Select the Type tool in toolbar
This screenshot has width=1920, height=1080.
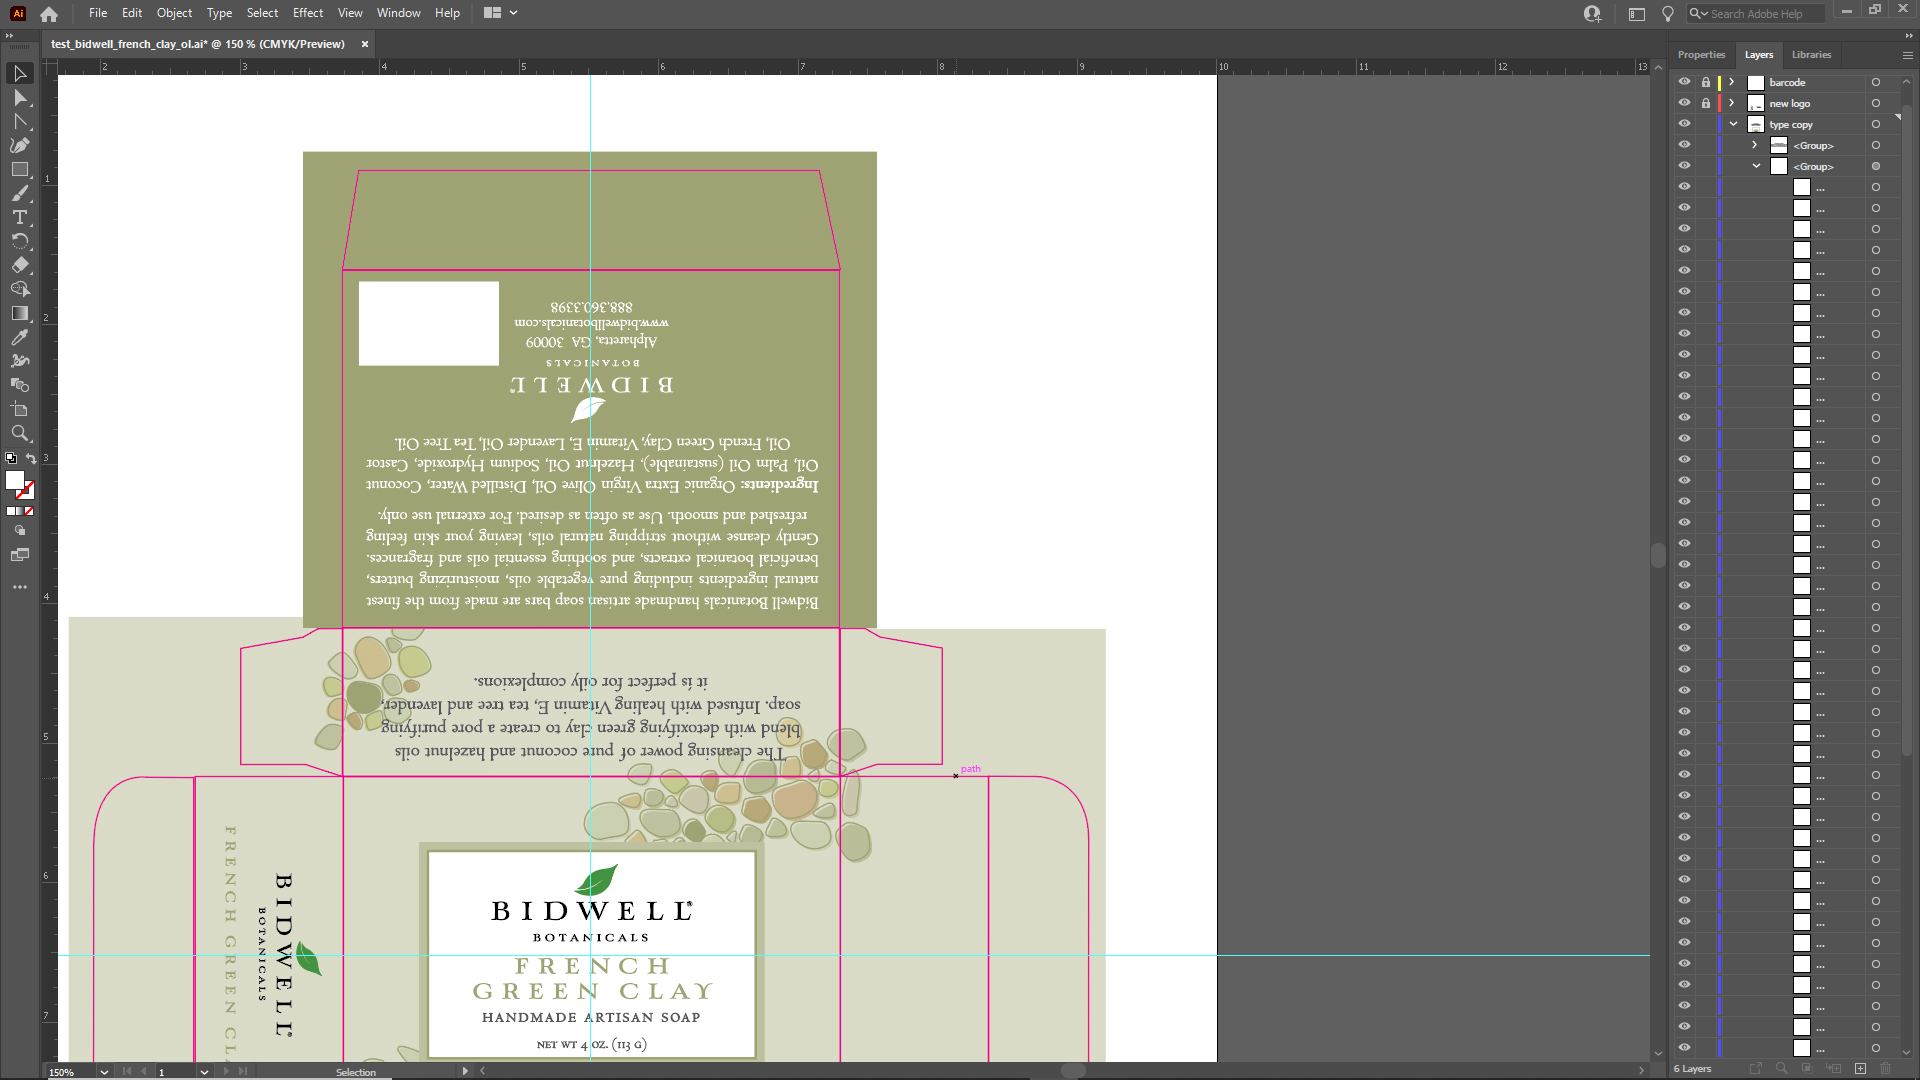20,216
